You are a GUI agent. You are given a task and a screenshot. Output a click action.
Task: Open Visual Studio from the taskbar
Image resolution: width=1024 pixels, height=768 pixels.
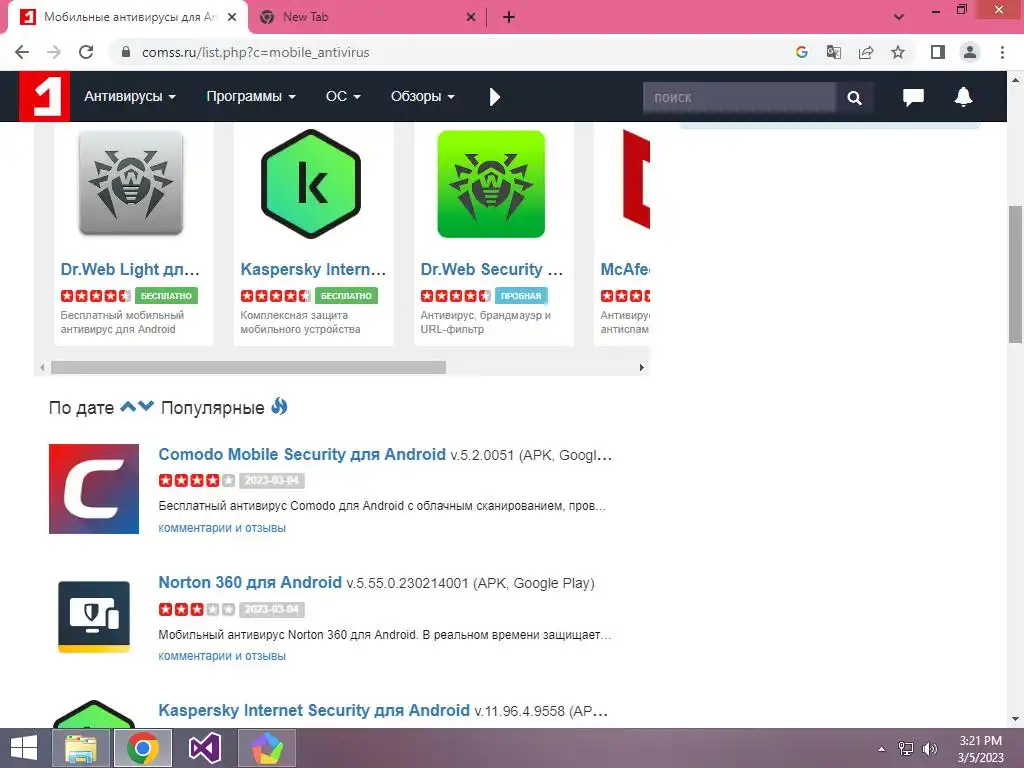(x=205, y=748)
